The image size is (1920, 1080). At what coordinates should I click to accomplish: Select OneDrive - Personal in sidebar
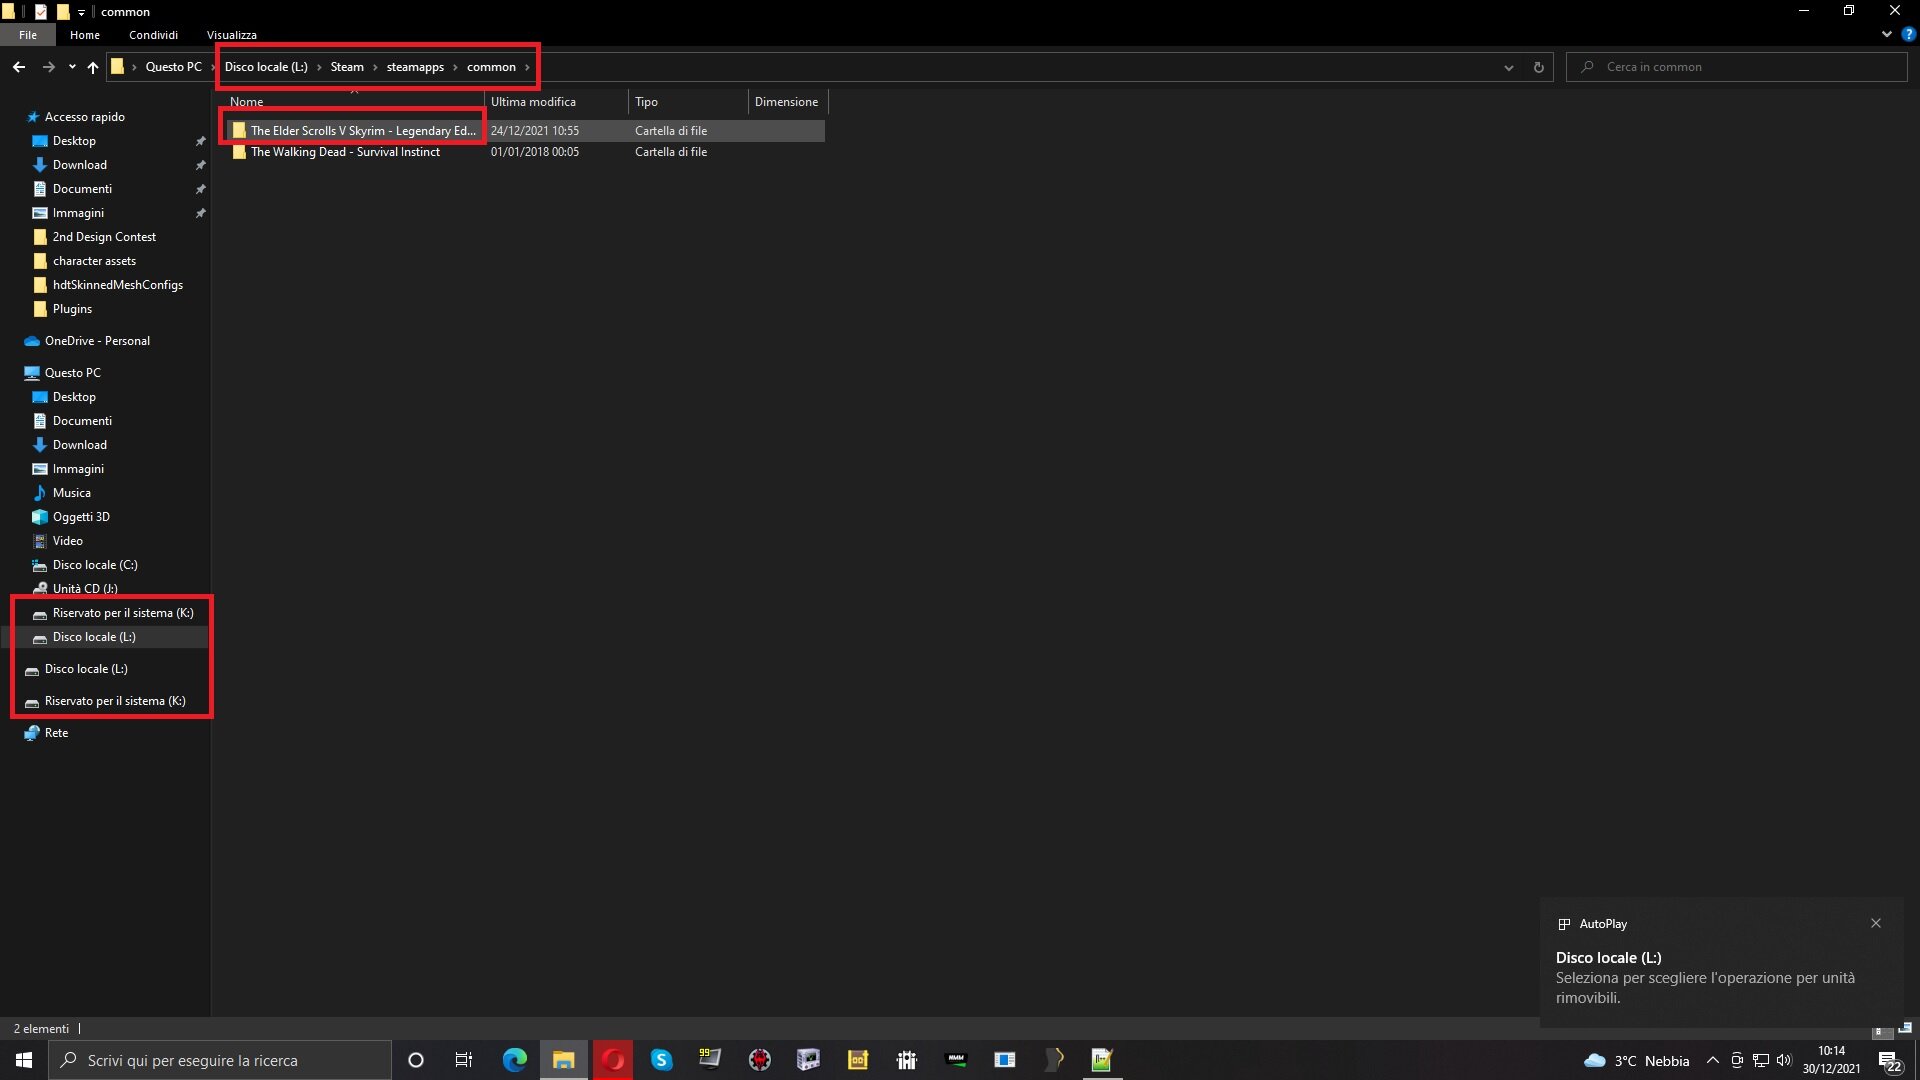click(x=97, y=341)
